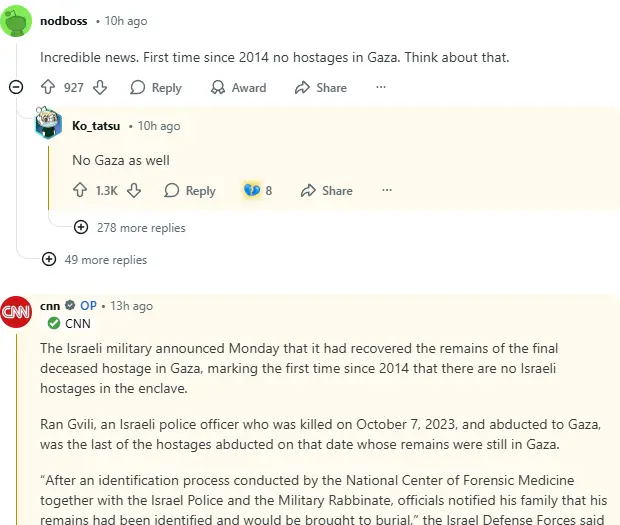Image resolution: width=620 pixels, height=525 pixels.
Task: Upvote nodboss's comment
Action: point(48,88)
